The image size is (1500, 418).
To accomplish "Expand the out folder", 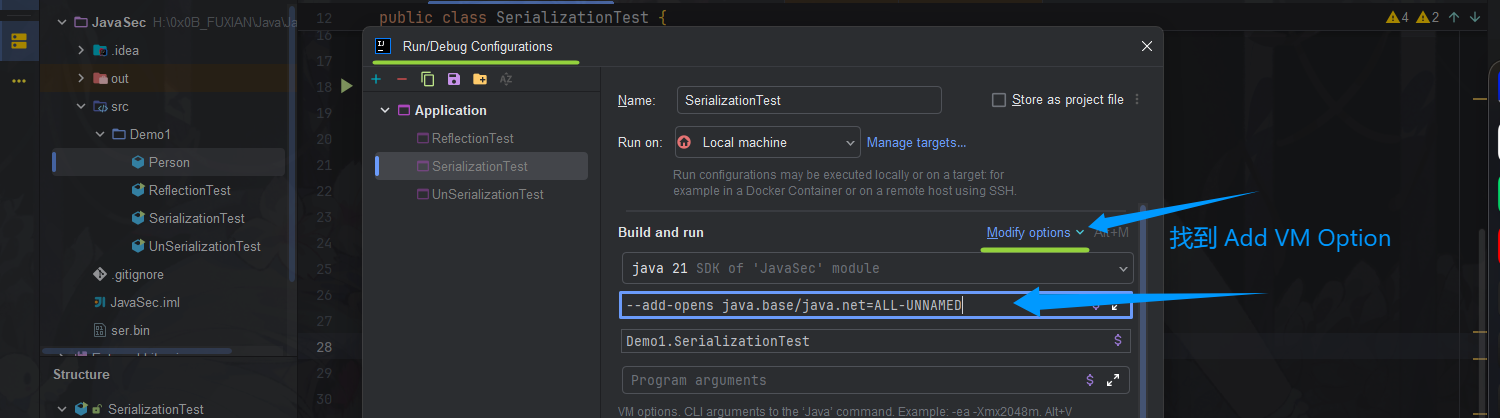I will (81, 78).
